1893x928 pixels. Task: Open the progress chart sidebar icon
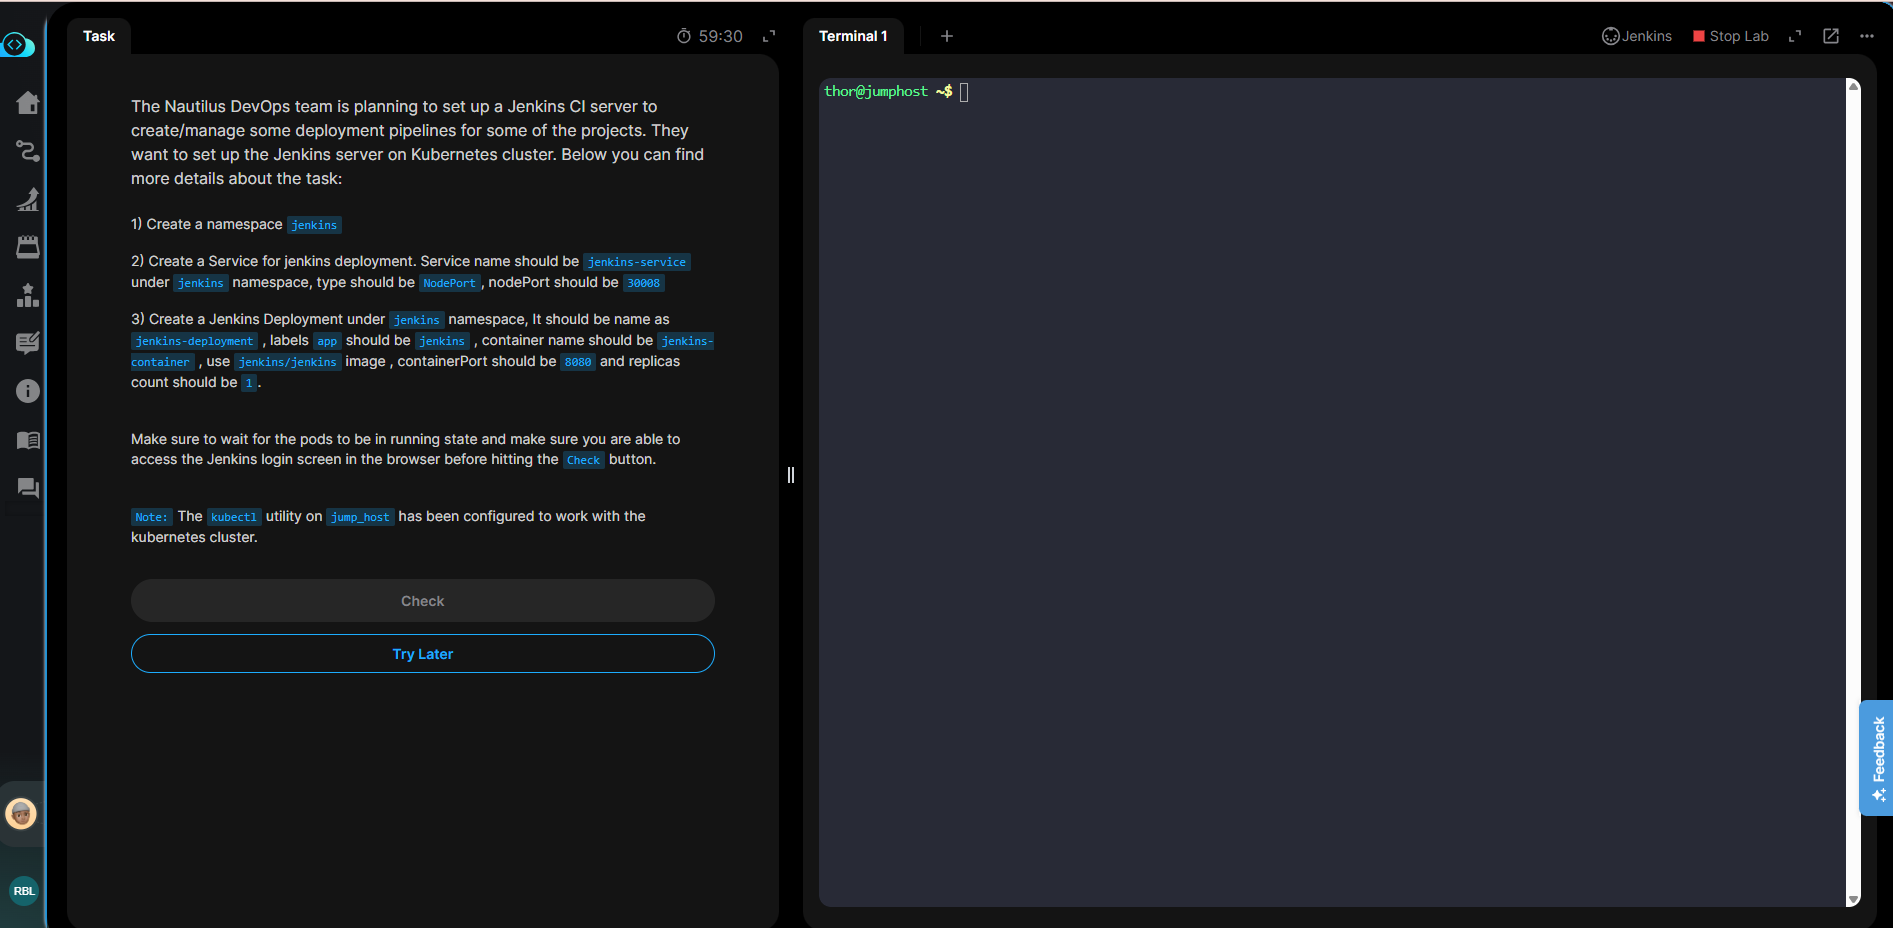tap(28, 199)
